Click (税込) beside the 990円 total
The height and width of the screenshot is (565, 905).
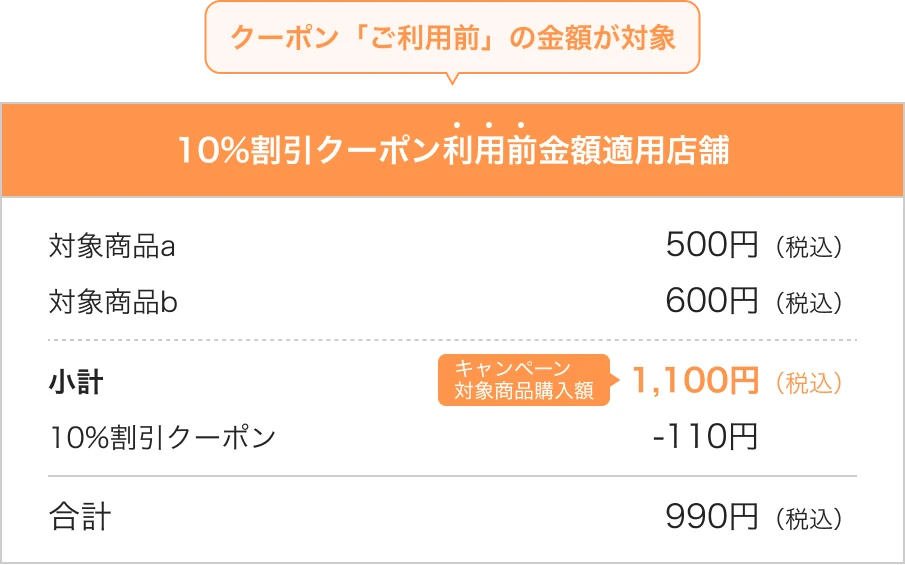coord(808,519)
